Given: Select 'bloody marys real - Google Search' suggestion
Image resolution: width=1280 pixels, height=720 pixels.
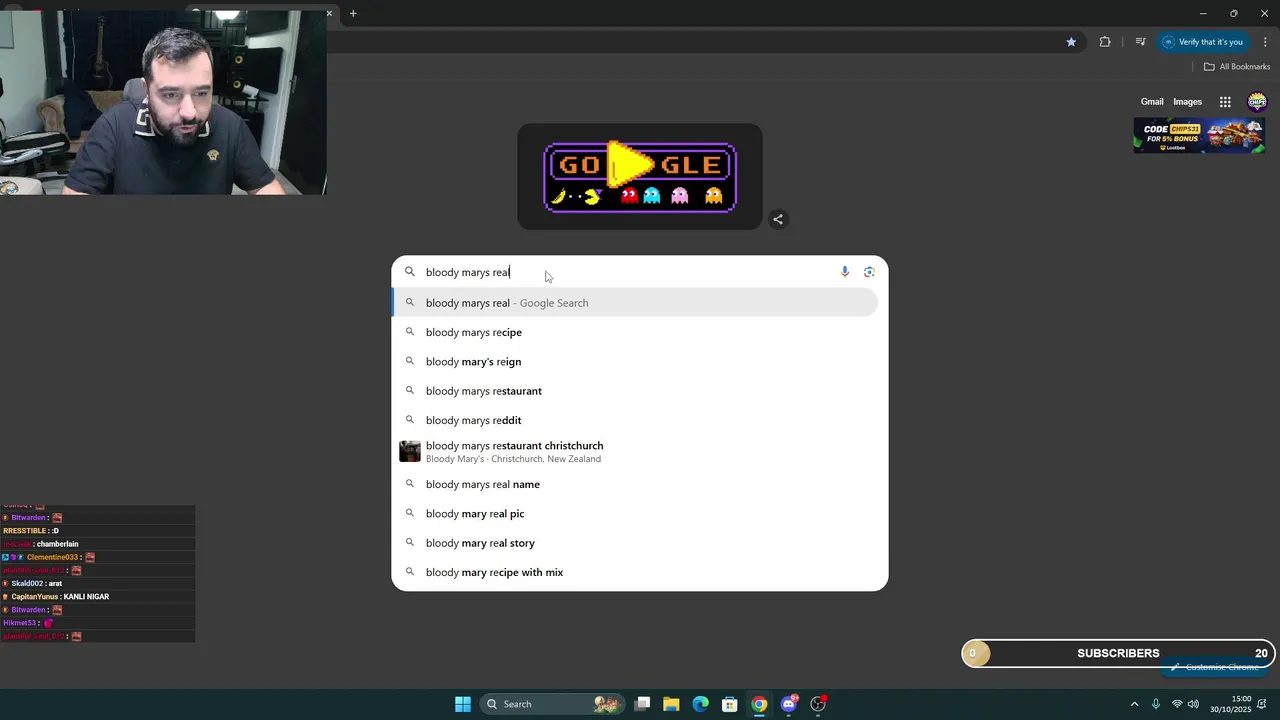Looking at the screenshot, I should (635, 303).
